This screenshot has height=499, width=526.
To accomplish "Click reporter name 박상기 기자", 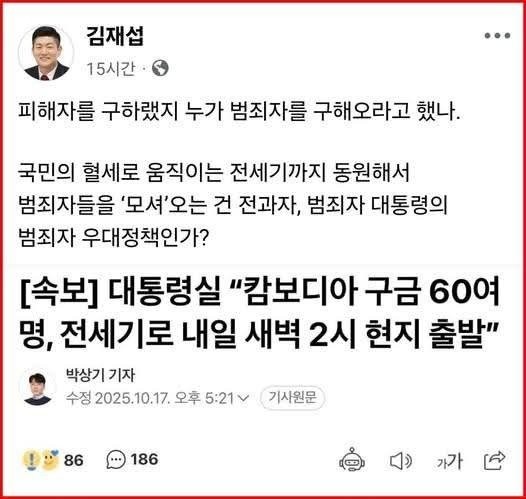I will 100,375.
